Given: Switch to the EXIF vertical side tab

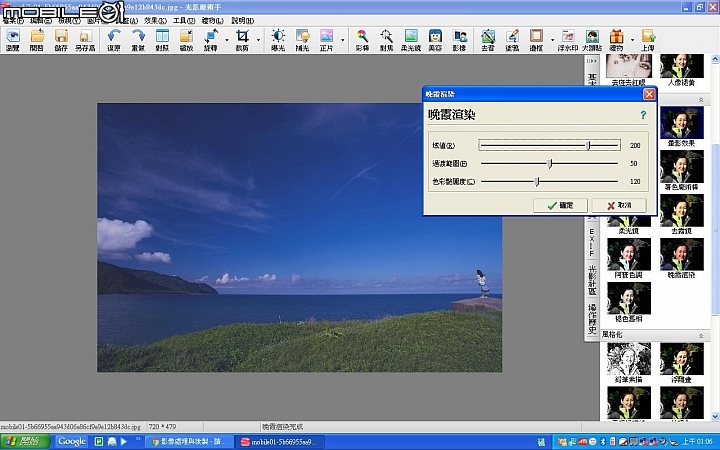Looking at the screenshot, I should (591, 242).
